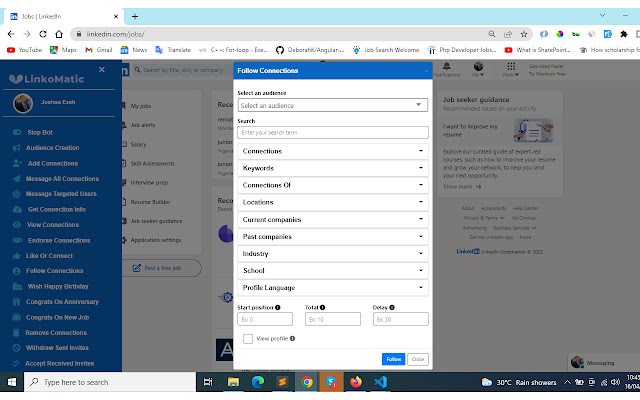Screen dimensions: 640x400
Task: Click Start position info icon
Action: 278,307
